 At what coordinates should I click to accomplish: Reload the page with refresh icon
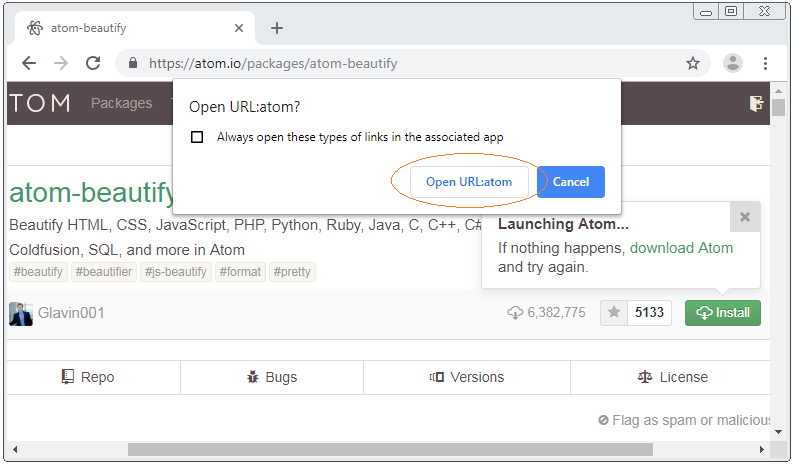click(93, 63)
